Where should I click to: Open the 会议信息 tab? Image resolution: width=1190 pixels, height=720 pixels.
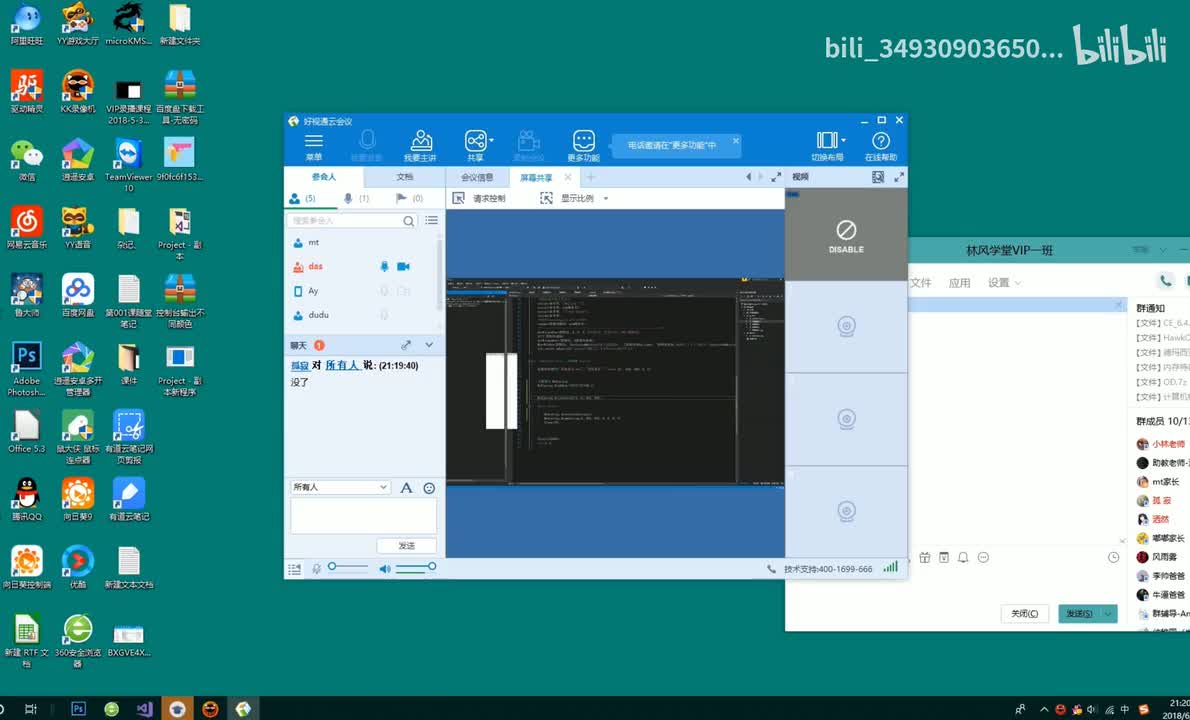pos(477,178)
